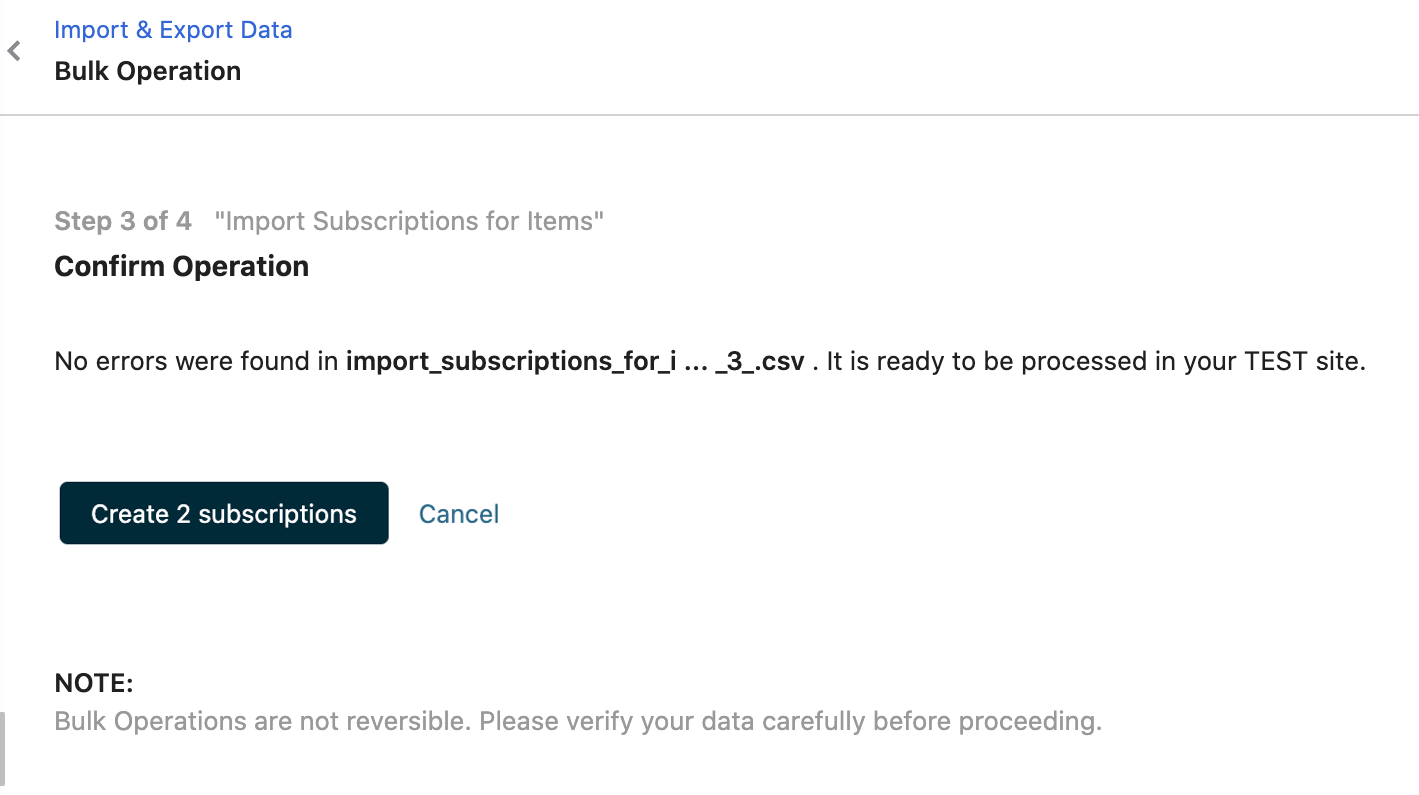Open the Import & Export Data breadcrumb link
The image size is (1419, 795).
coord(173,30)
